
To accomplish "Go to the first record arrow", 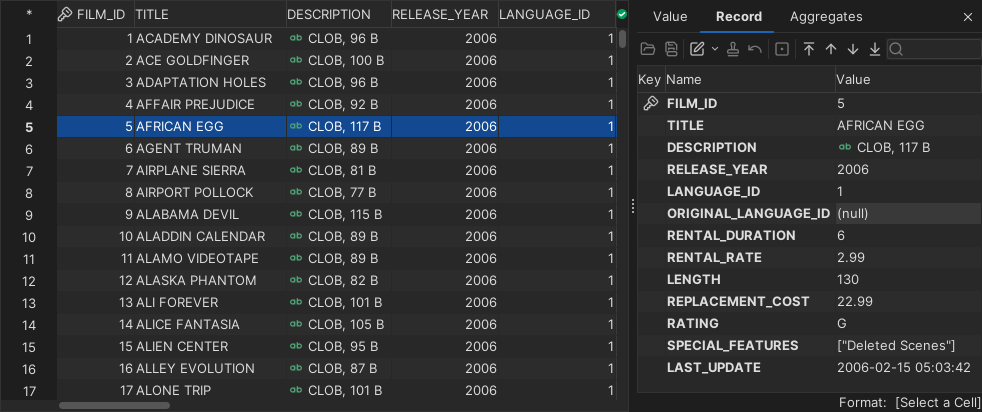I will [809, 49].
